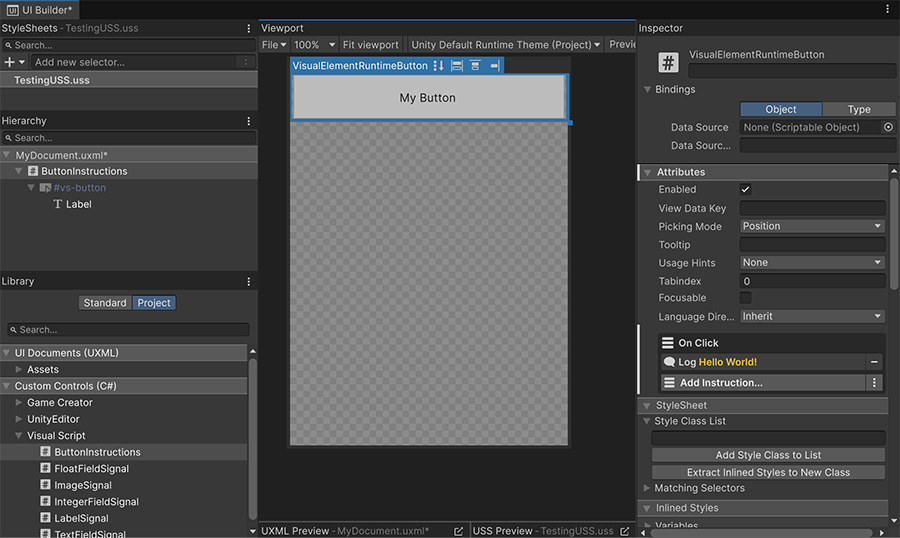This screenshot has height=538, width=900.
Task: Click the flex direction arrows icon in viewport header
Action: (x=439, y=65)
